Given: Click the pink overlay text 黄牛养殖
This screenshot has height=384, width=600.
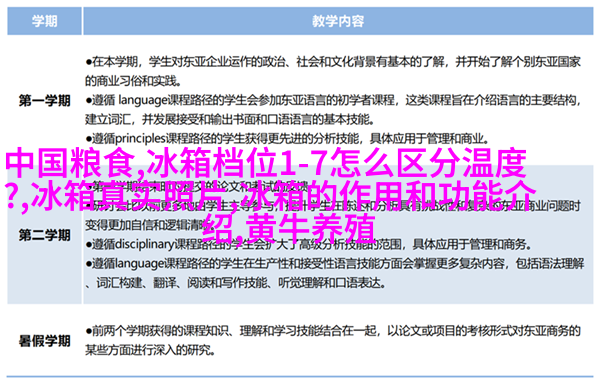Looking at the screenshot, I should [310, 228].
